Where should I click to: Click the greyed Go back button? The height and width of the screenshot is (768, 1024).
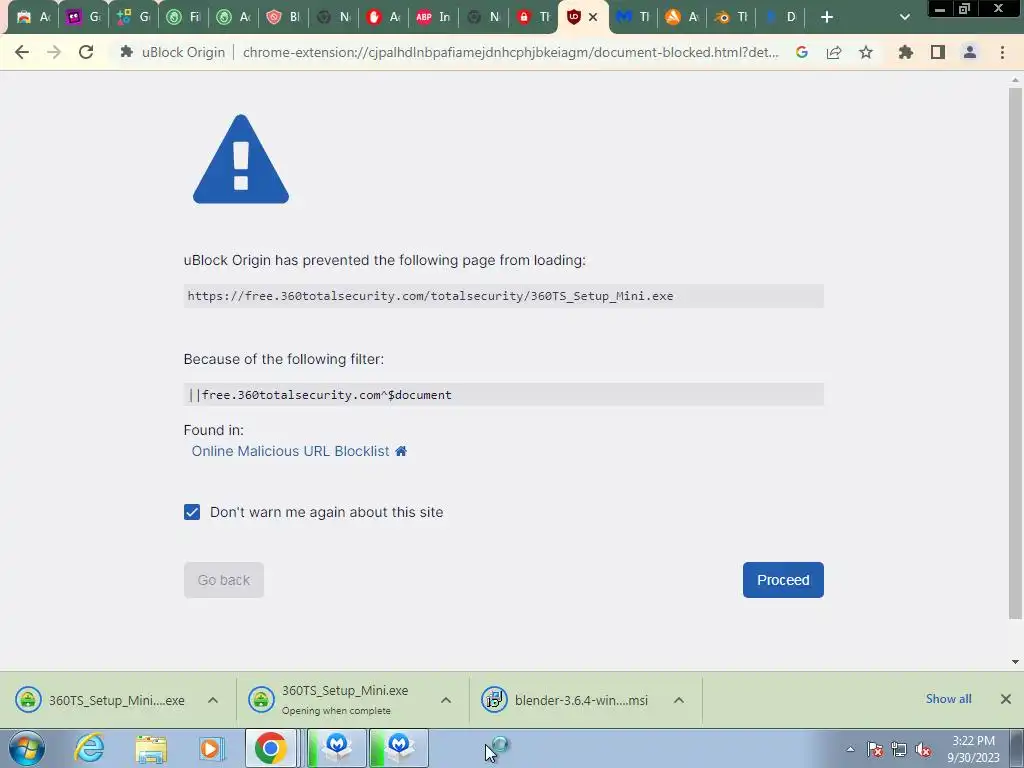pos(224,580)
